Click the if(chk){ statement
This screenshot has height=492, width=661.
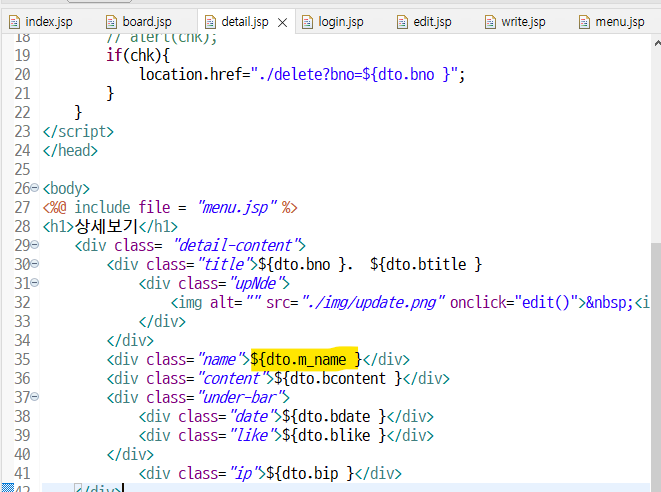[138, 55]
